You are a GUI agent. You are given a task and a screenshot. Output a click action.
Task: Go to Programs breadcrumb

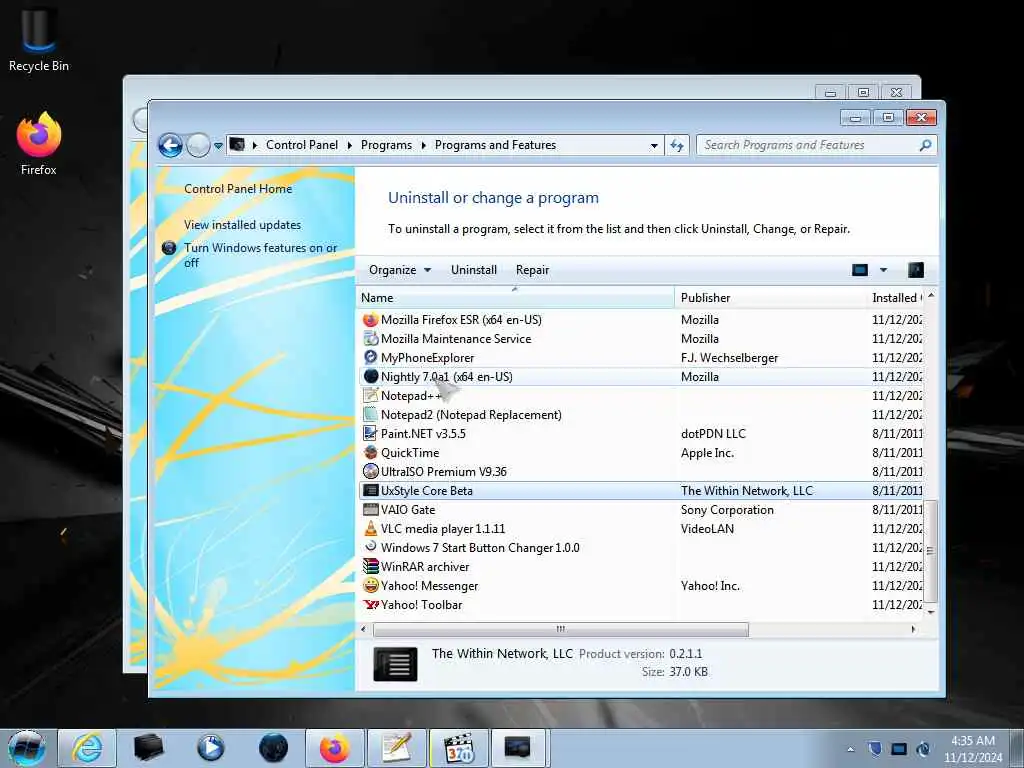[386, 145]
